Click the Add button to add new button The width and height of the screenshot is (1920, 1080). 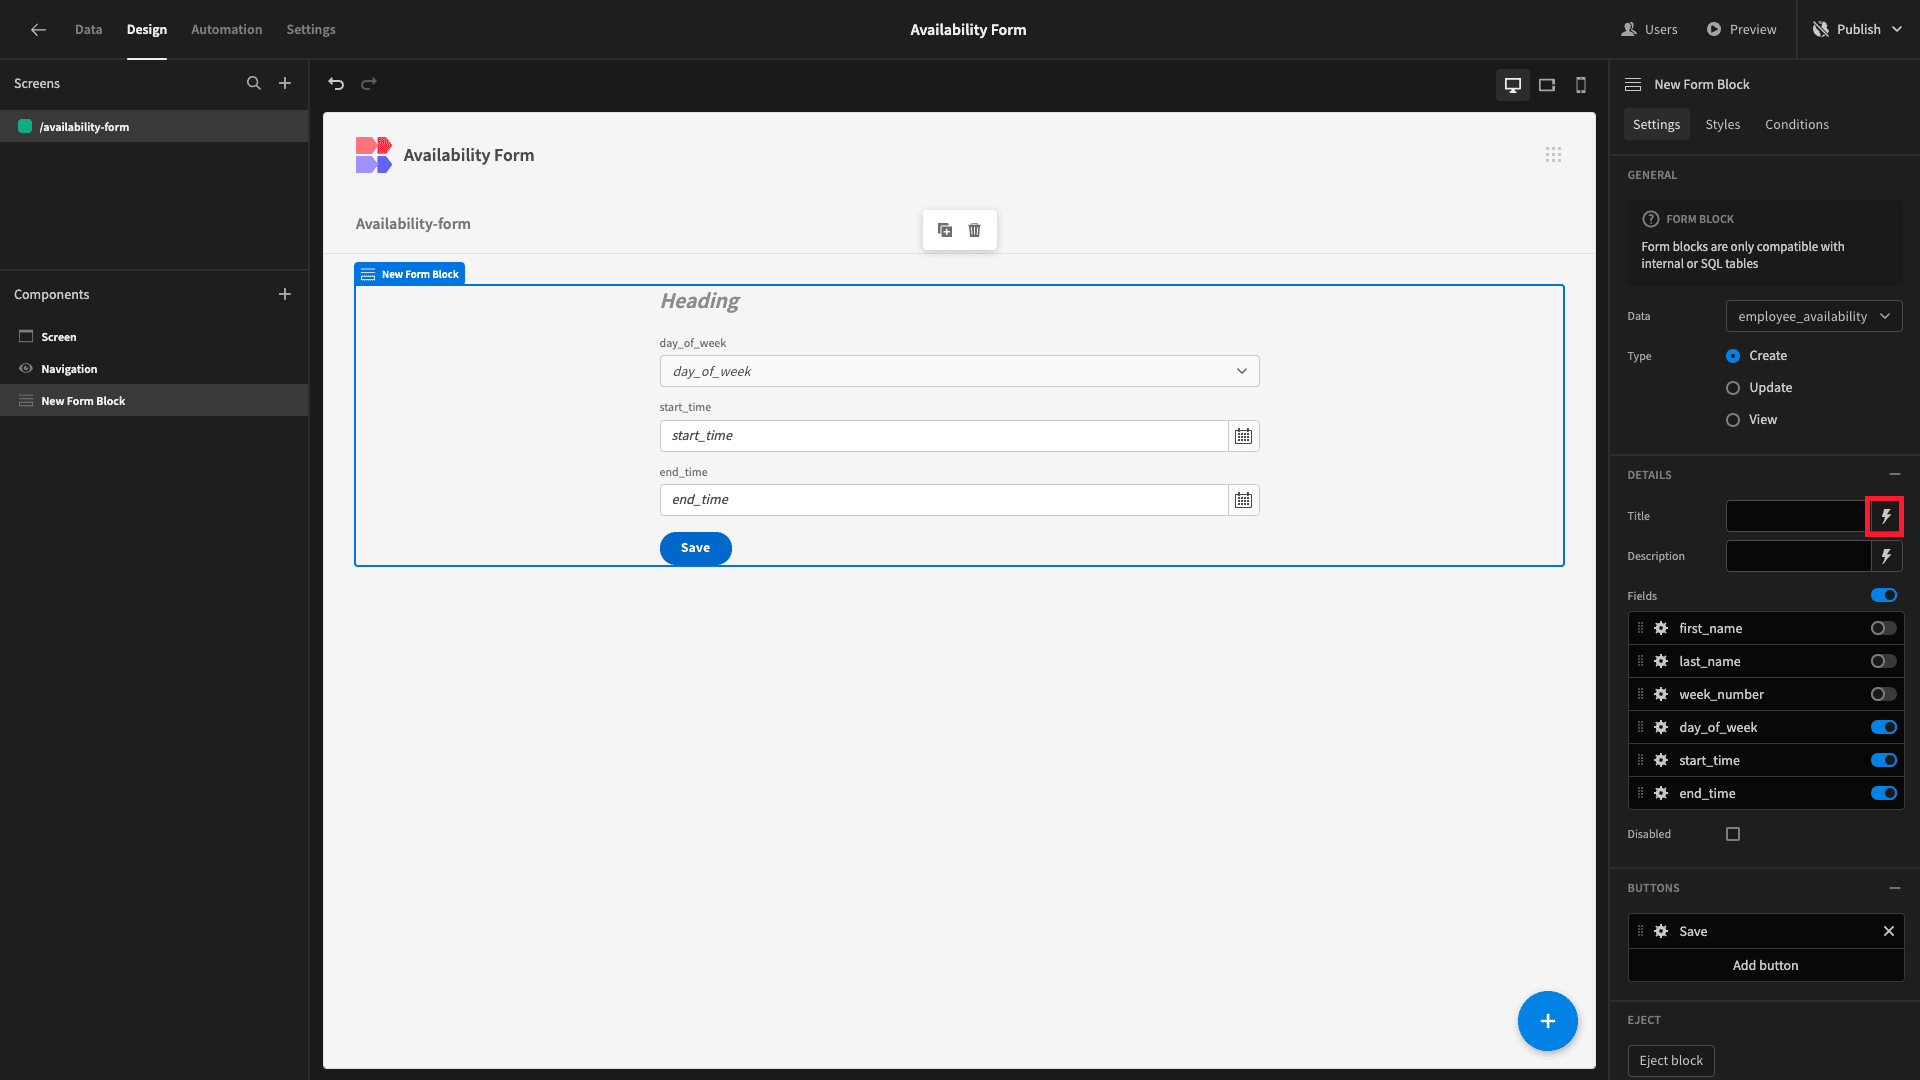click(1766, 965)
